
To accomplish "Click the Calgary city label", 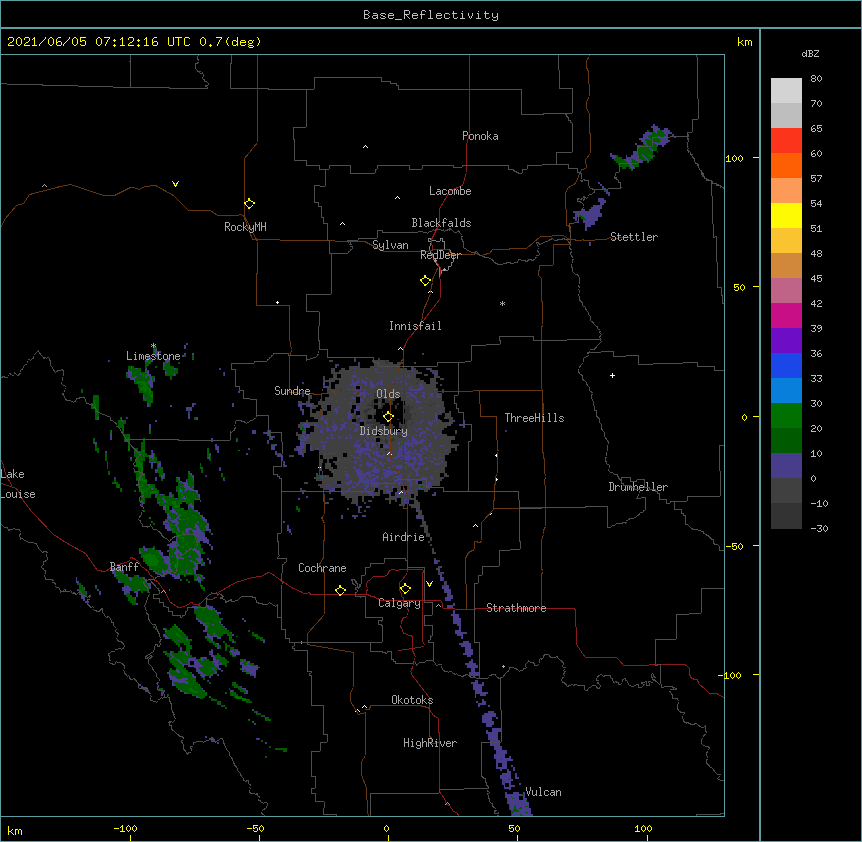I will click(399, 603).
